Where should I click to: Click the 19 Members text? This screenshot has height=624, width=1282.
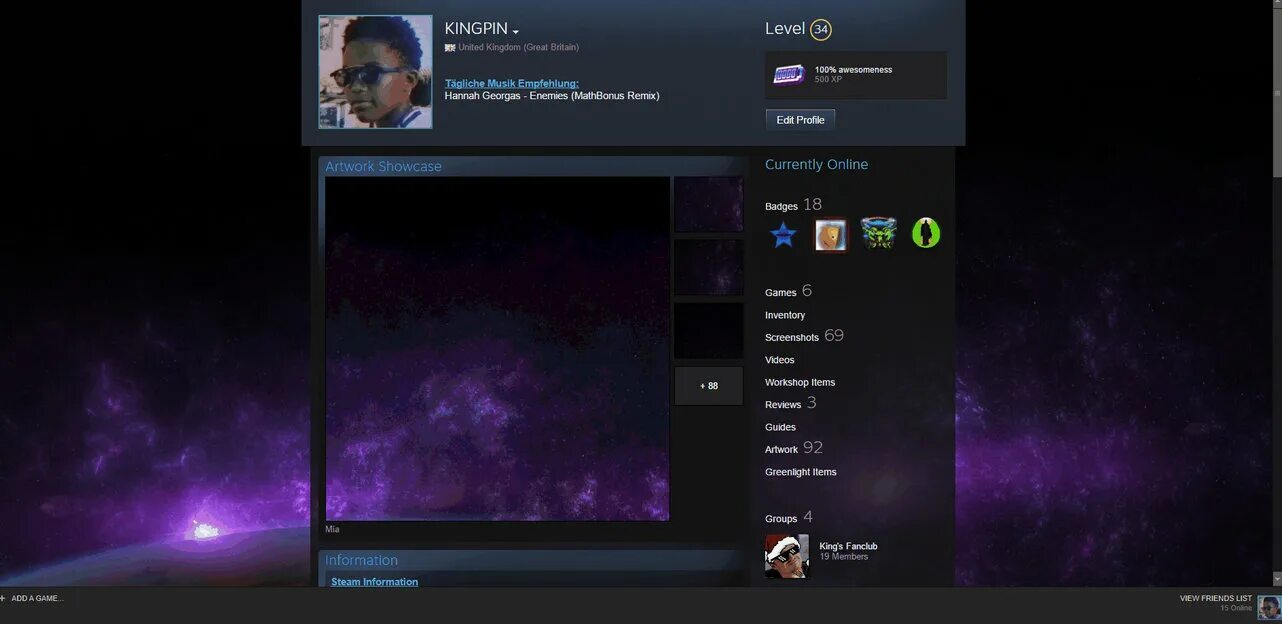844,557
